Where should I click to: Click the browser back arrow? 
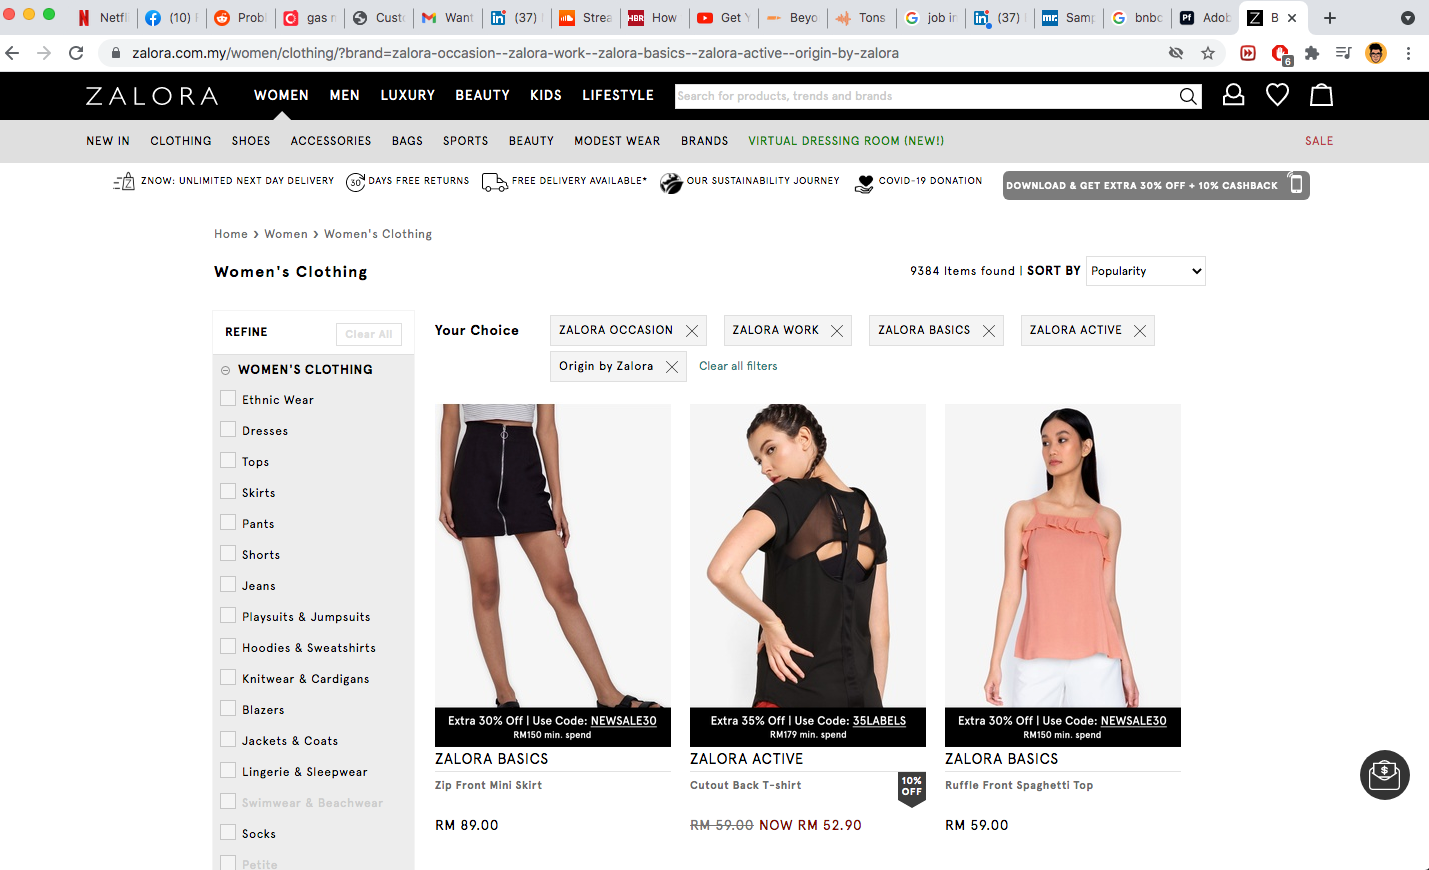(x=13, y=53)
